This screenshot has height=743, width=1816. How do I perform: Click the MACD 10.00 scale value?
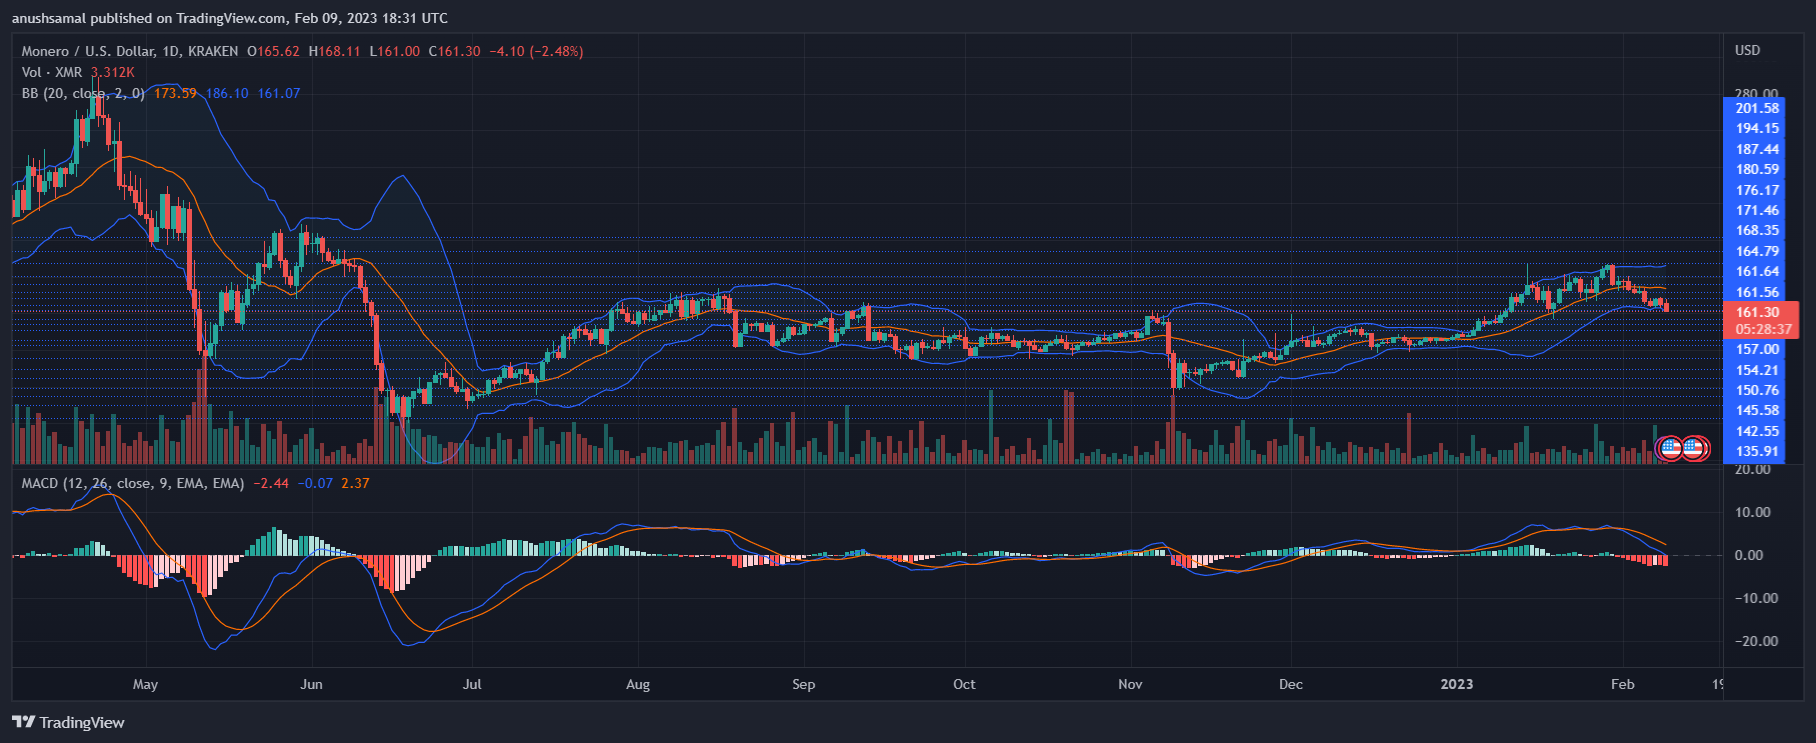point(1753,512)
